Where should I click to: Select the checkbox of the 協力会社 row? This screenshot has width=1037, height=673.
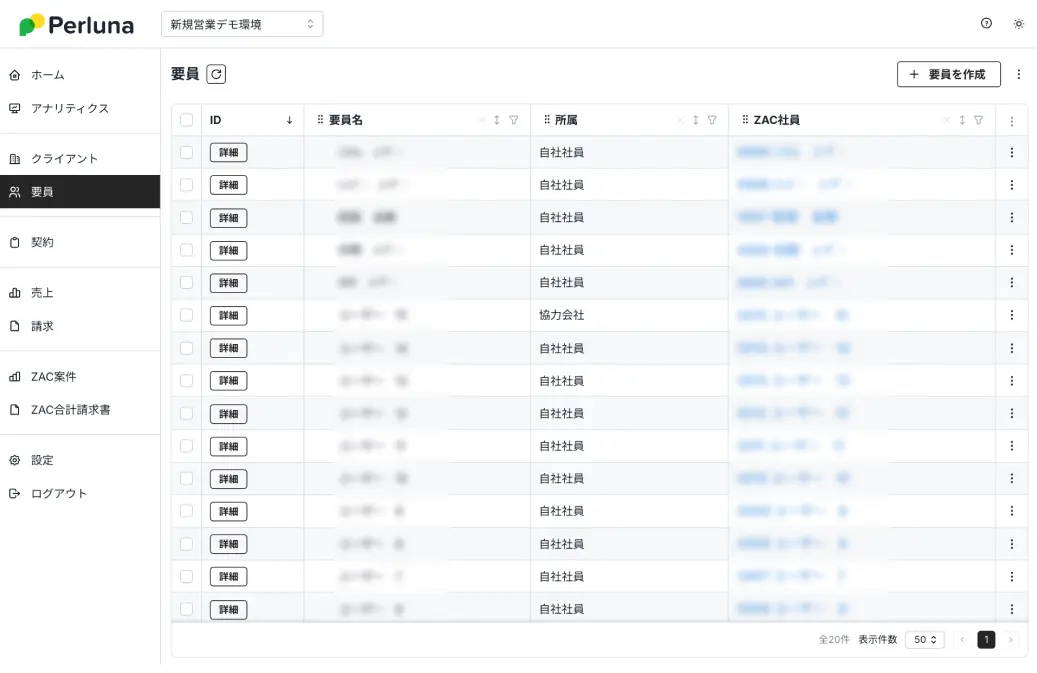(x=186, y=315)
